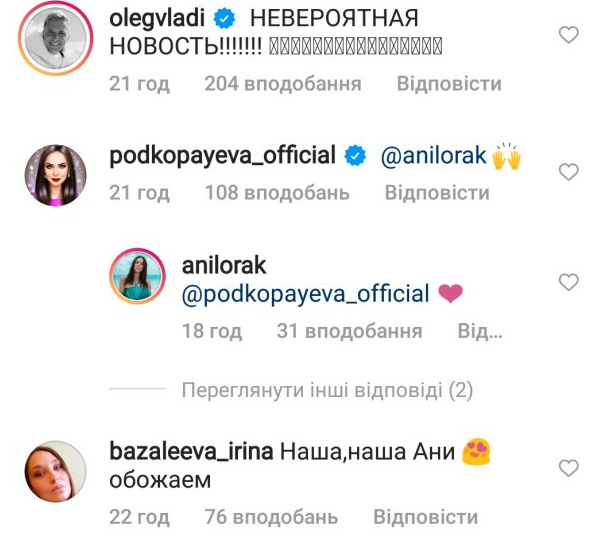The width and height of the screenshot is (608, 553).
Task: Like bazaleeva_irina's comment with the heart icon
Action: [x=568, y=468]
